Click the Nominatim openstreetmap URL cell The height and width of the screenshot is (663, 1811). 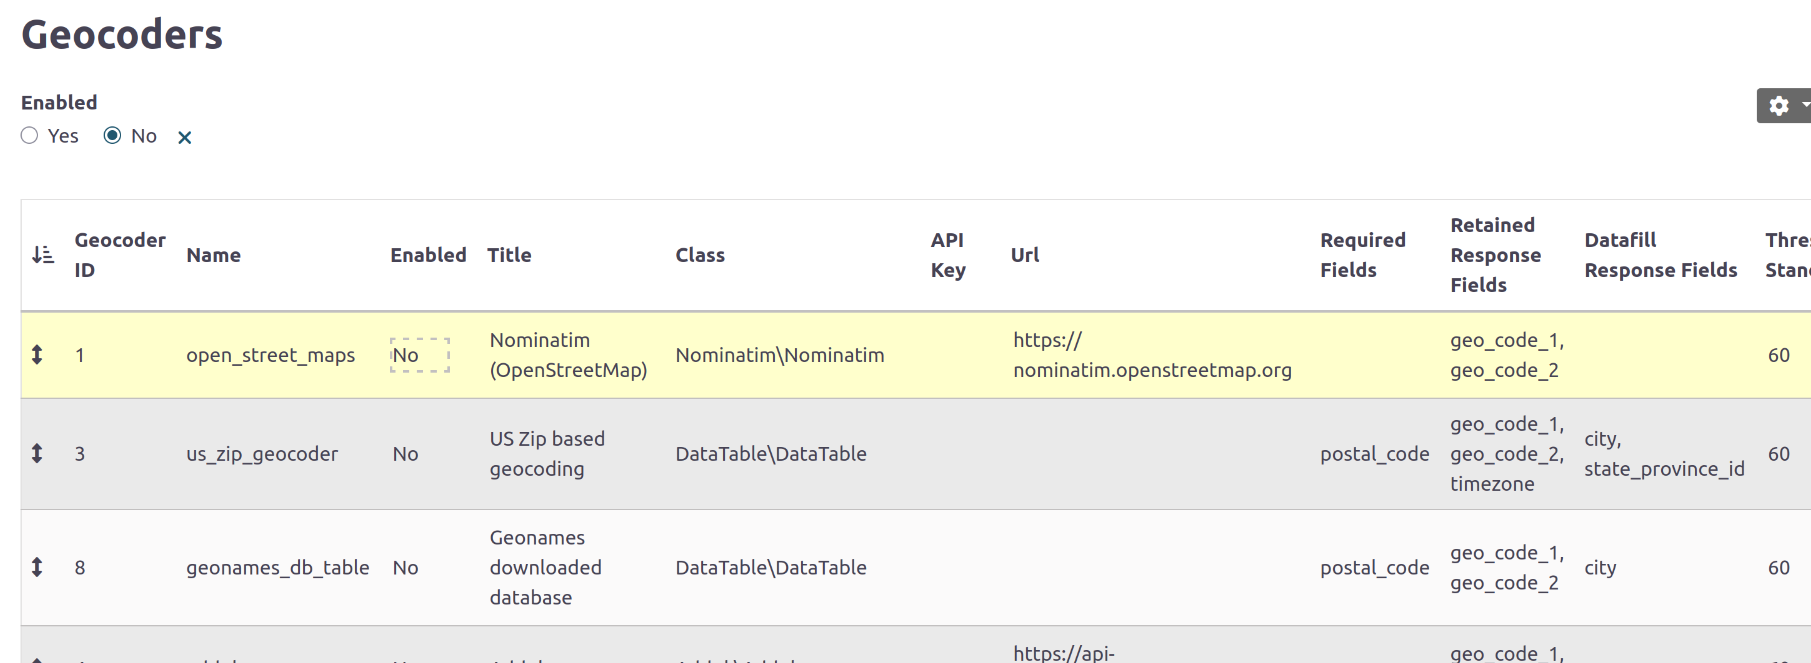[1151, 355]
